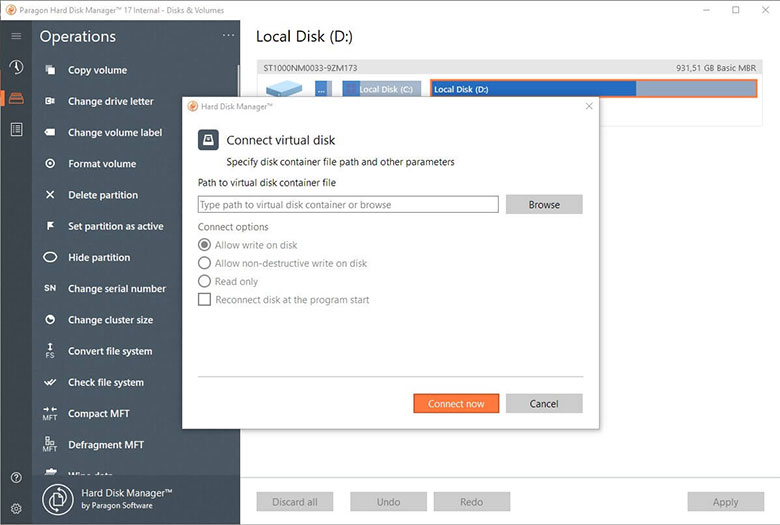Viewport: 780px width, 525px height.
Task: Select the Disks & Volumes sidebar icon
Action: [16, 98]
